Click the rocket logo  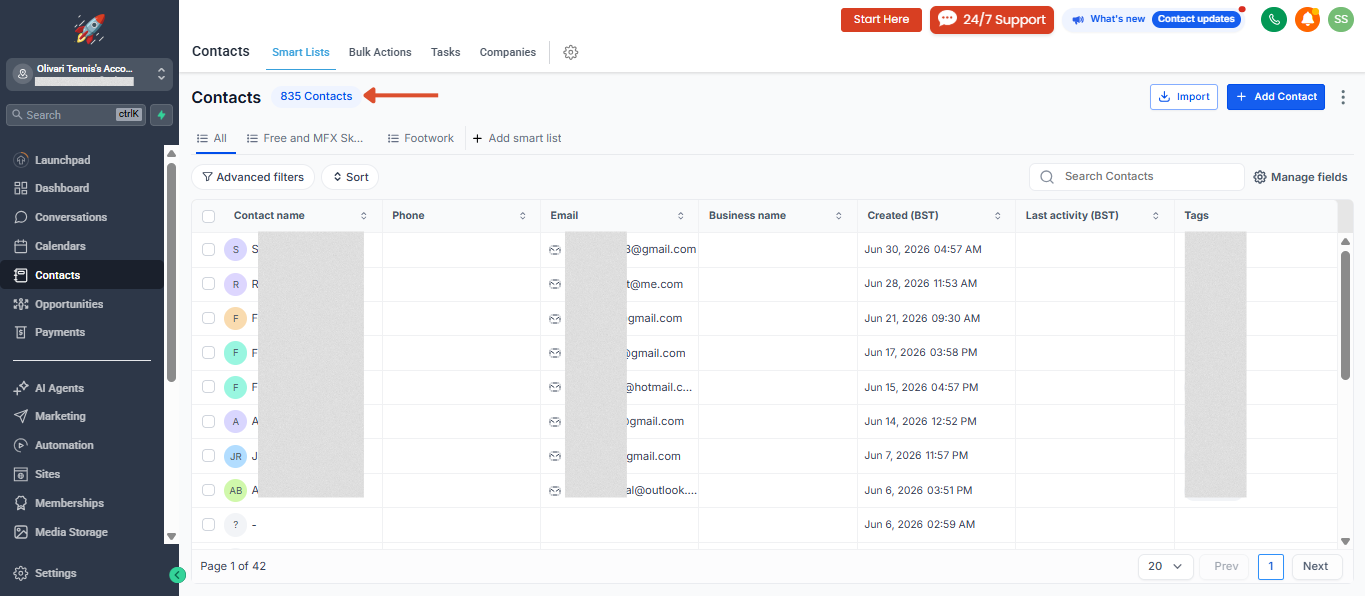(90, 28)
